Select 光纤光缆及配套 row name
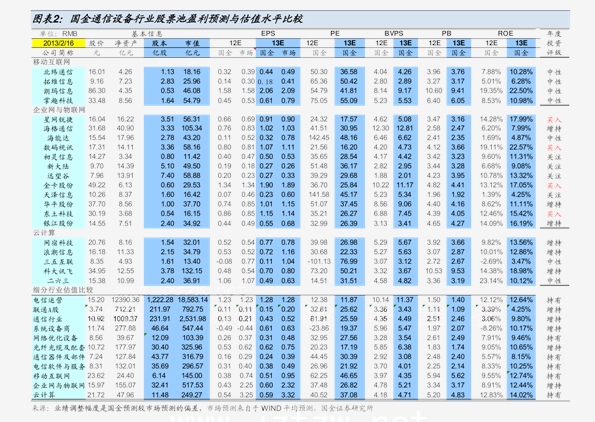 coord(59,347)
